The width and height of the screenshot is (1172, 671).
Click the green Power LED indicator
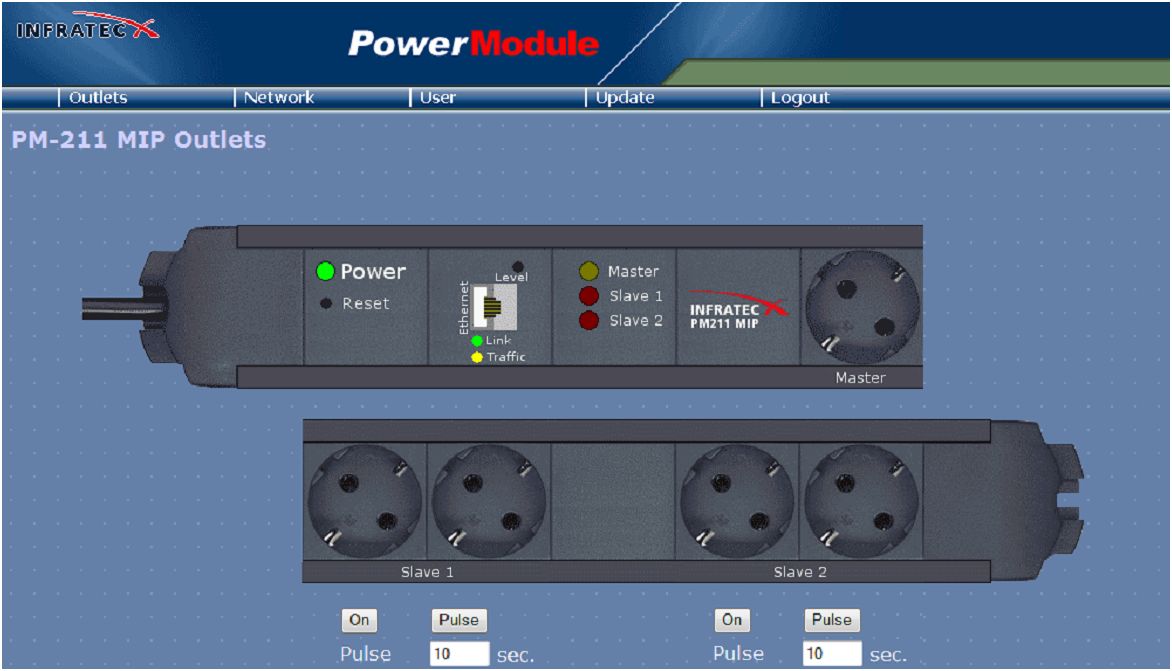pyautogui.click(x=325, y=271)
